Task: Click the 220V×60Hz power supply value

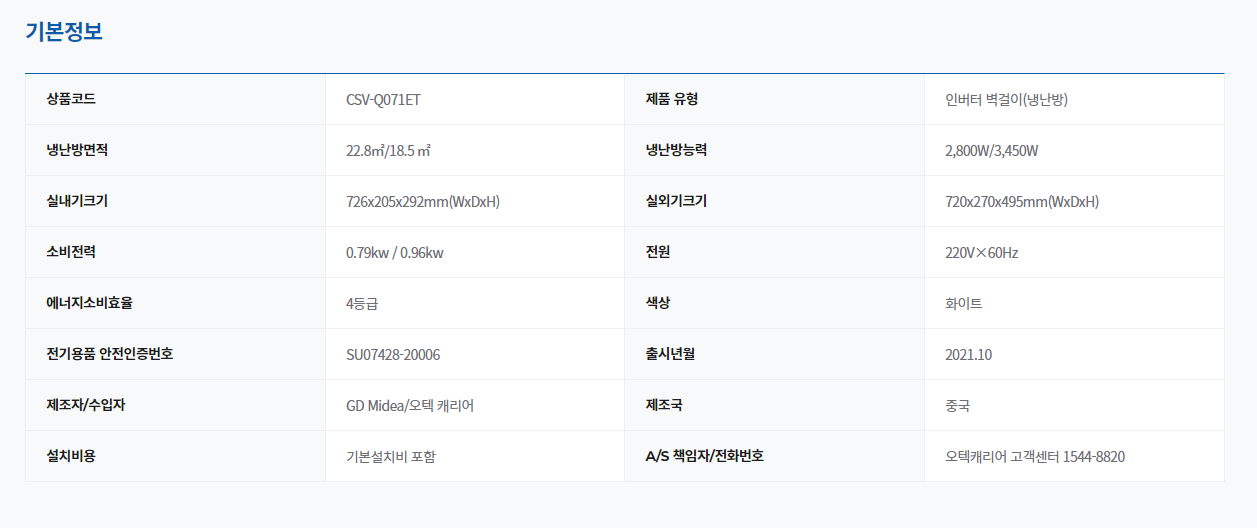Action: point(981,253)
